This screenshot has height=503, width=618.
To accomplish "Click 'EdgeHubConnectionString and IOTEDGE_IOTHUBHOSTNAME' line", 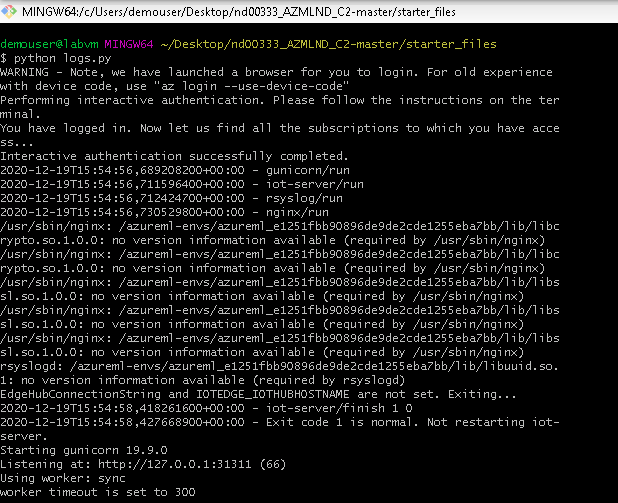I will tap(258, 394).
